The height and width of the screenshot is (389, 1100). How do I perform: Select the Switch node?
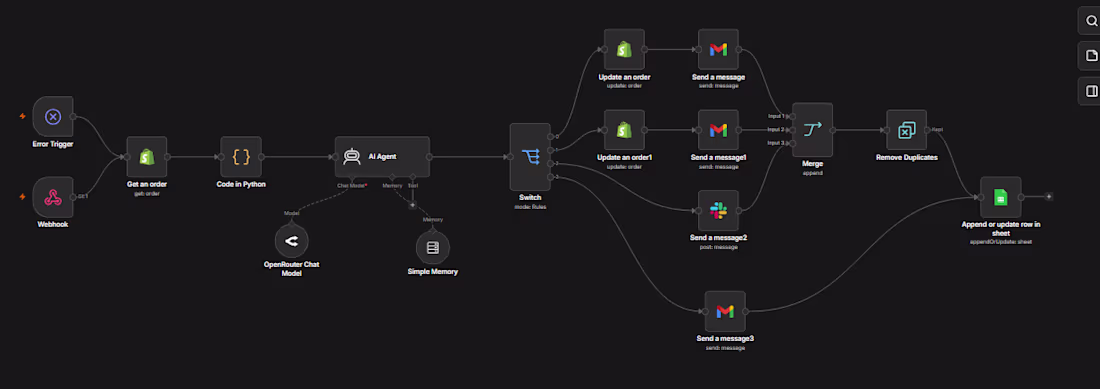coord(530,157)
